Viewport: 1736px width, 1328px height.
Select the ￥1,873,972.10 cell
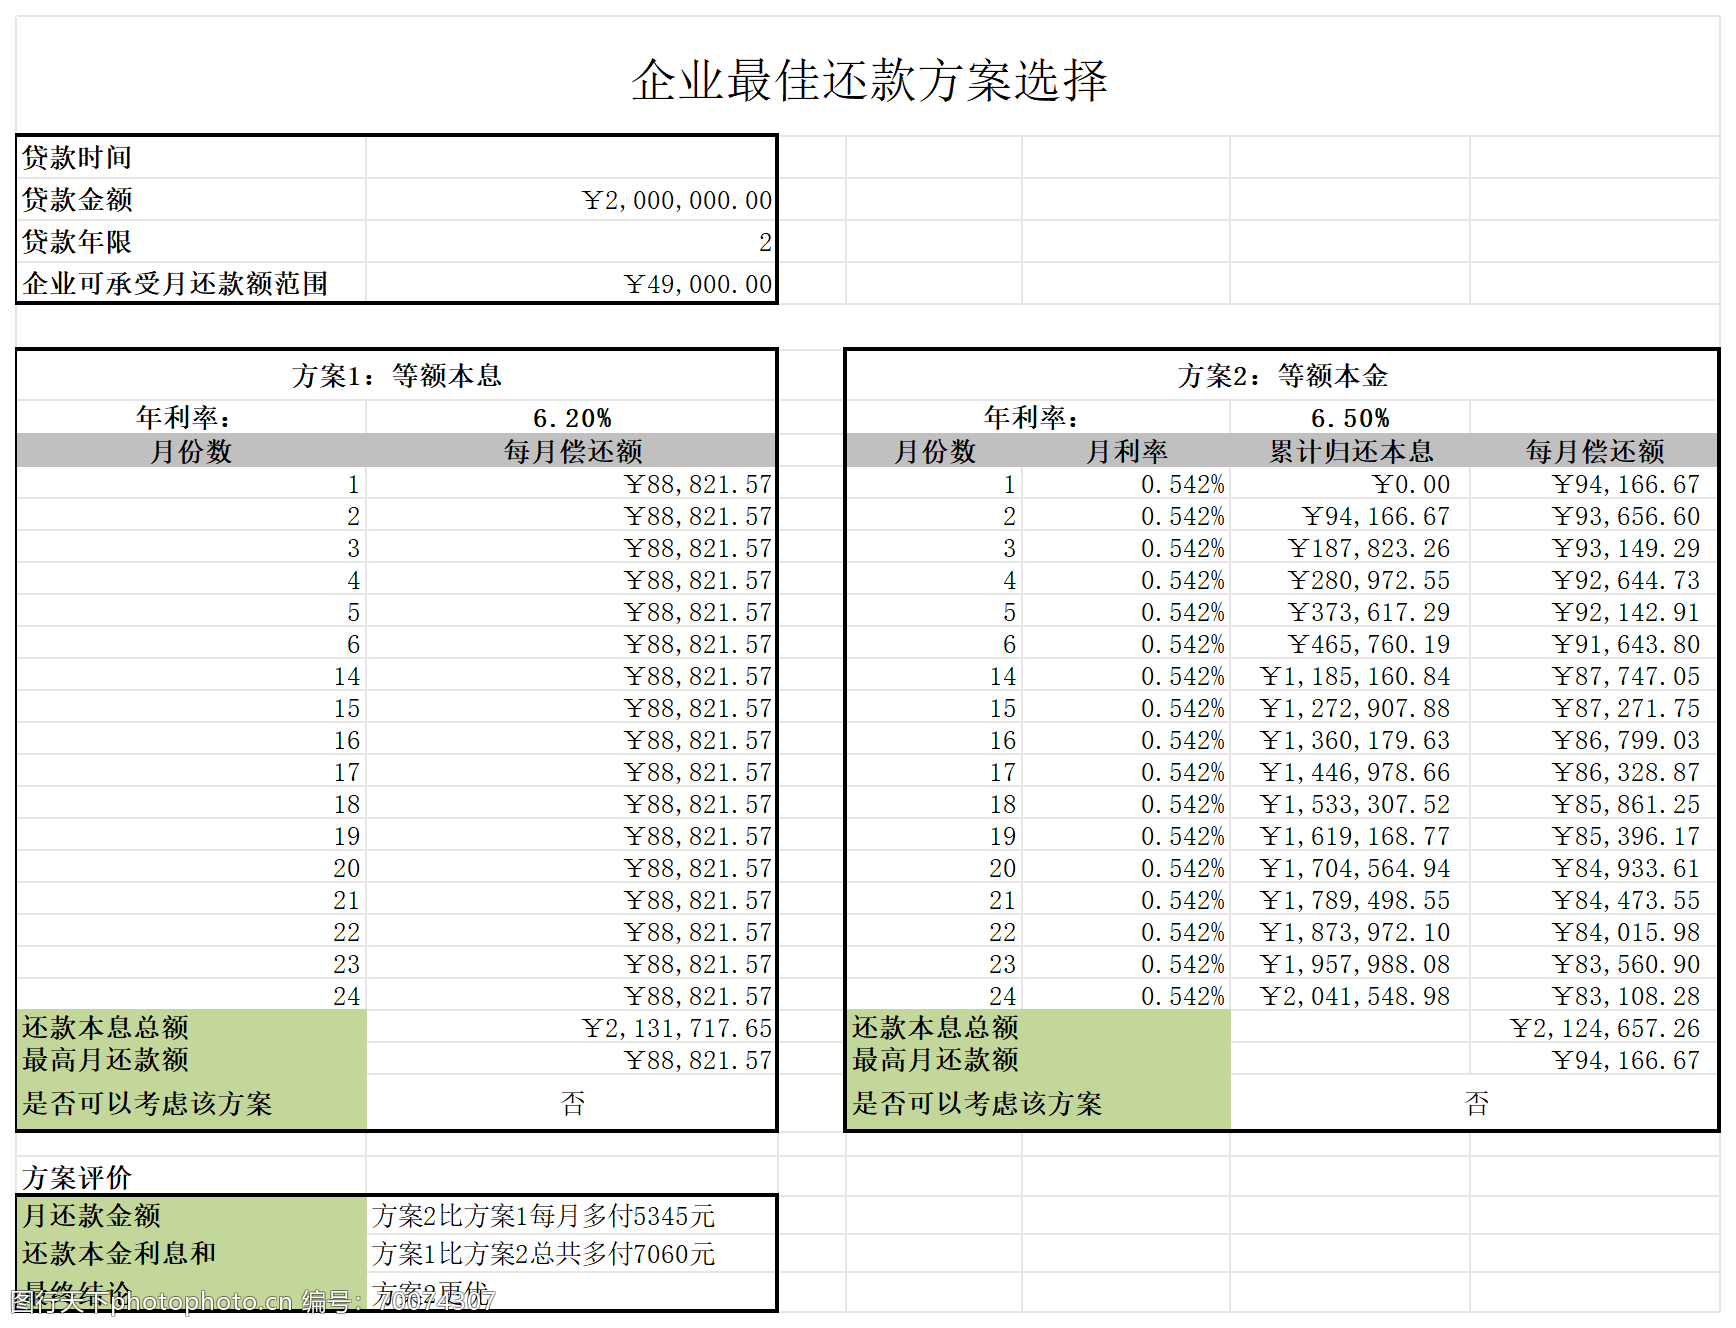[1350, 933]
